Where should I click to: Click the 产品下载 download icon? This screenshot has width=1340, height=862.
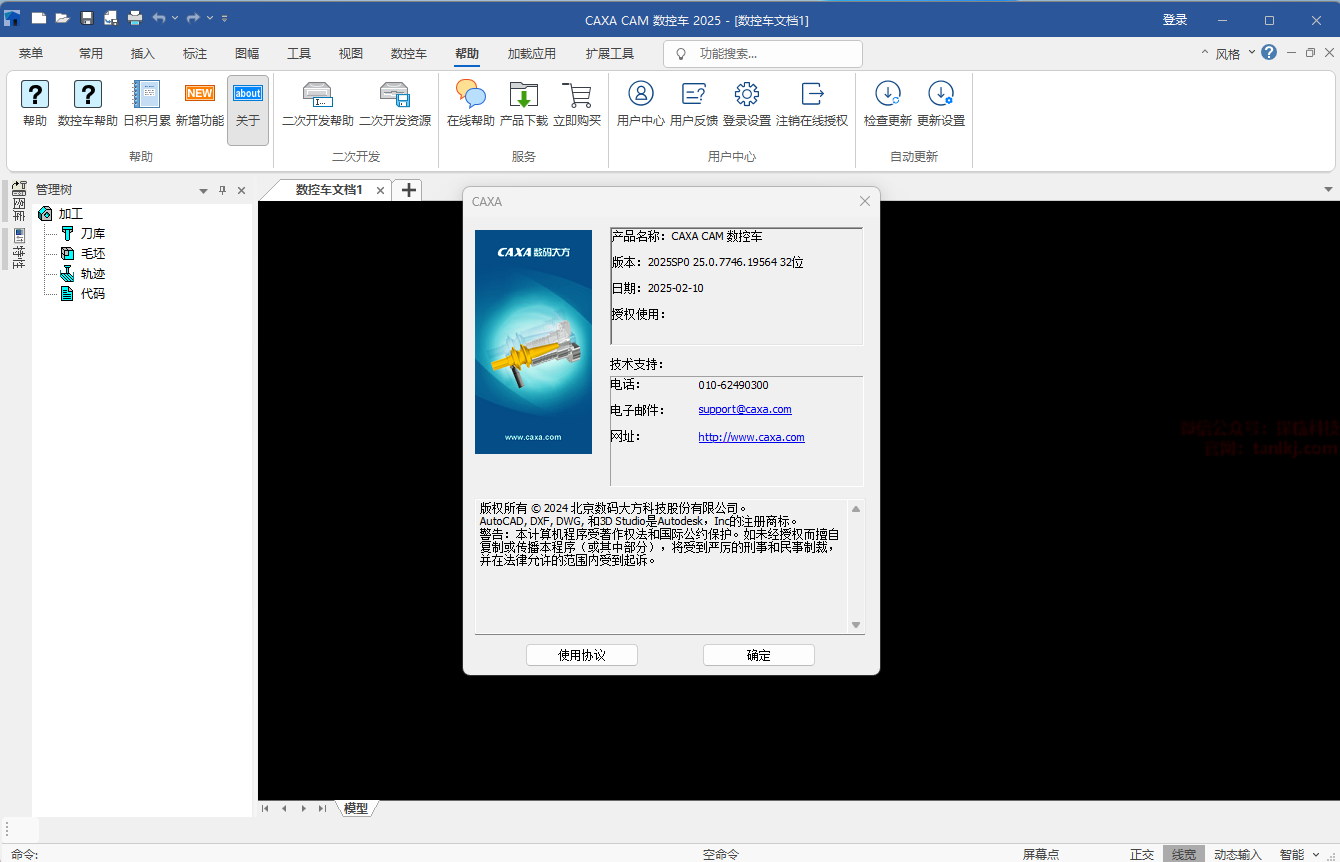[524, 95]
